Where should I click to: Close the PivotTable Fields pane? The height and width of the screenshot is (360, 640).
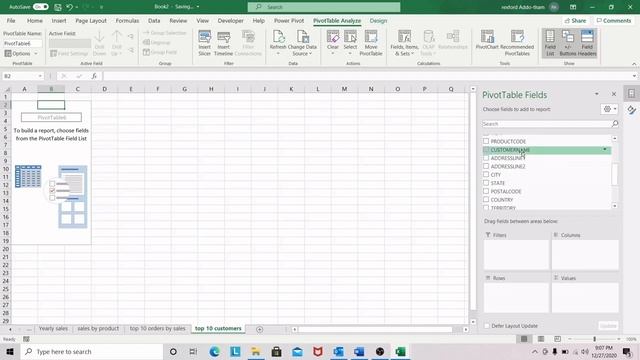(x=613, y=94)
